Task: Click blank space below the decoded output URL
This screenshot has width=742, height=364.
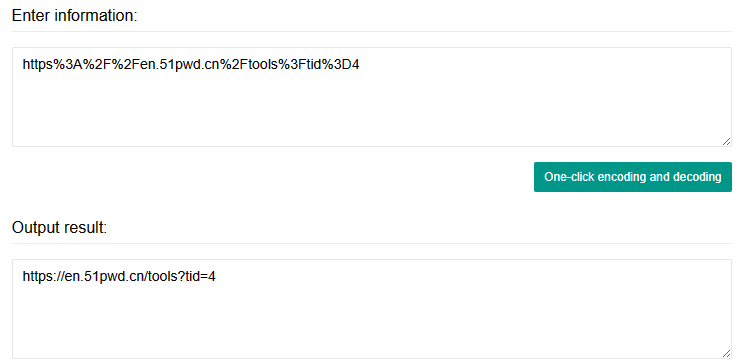Action: click(x=372, y=322)
